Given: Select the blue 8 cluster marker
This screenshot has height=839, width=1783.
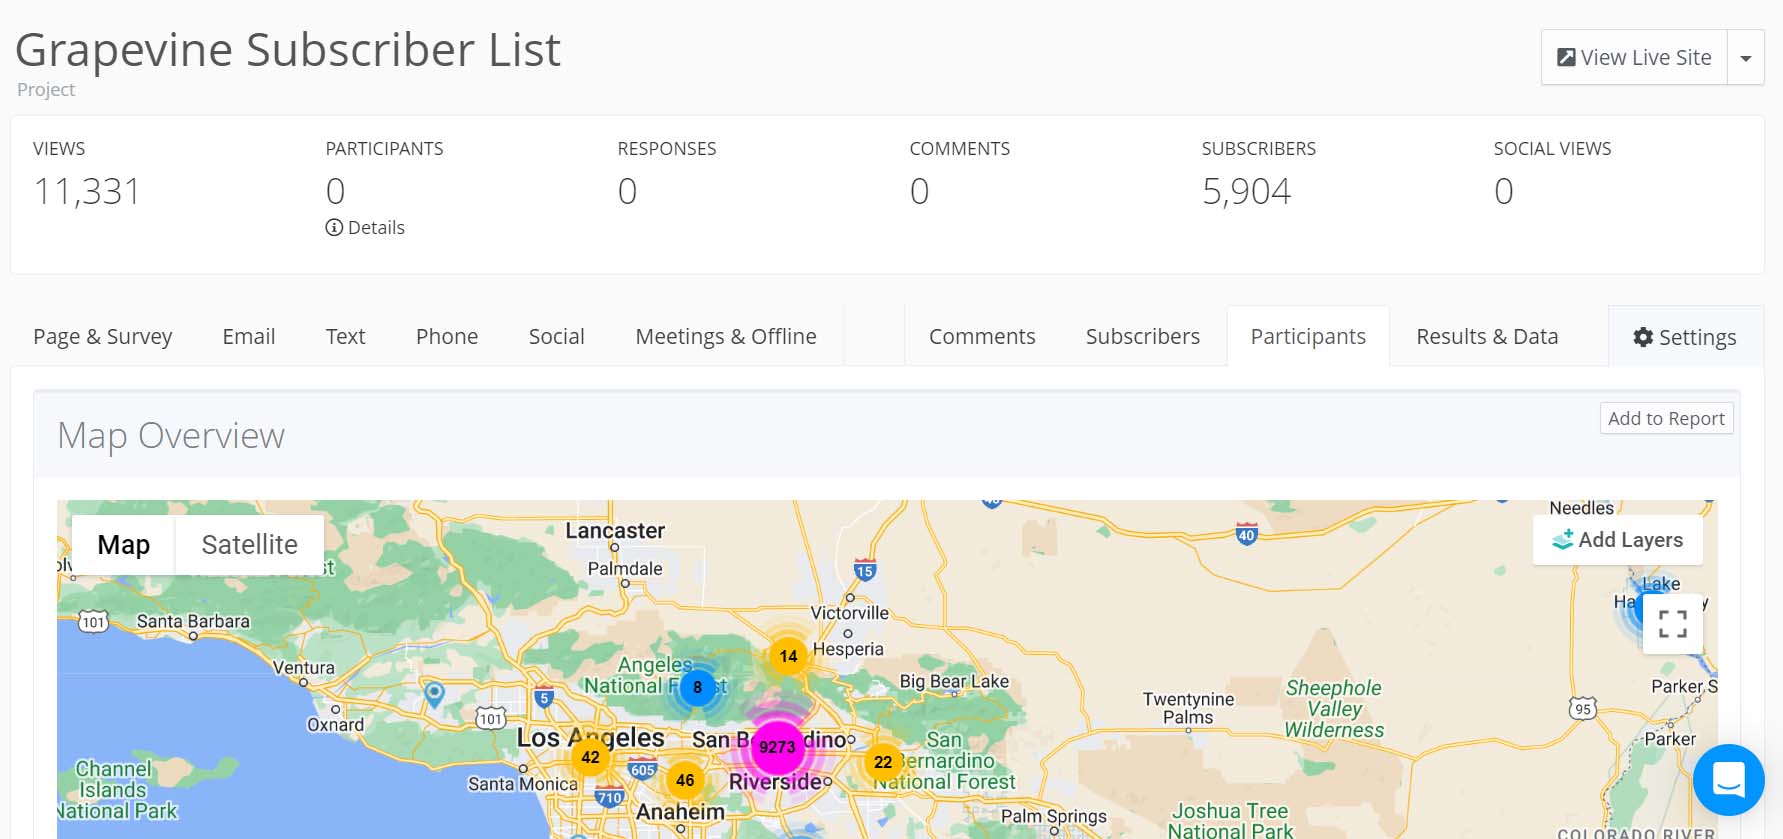Looking at the screenshot, I should (697, 687).
